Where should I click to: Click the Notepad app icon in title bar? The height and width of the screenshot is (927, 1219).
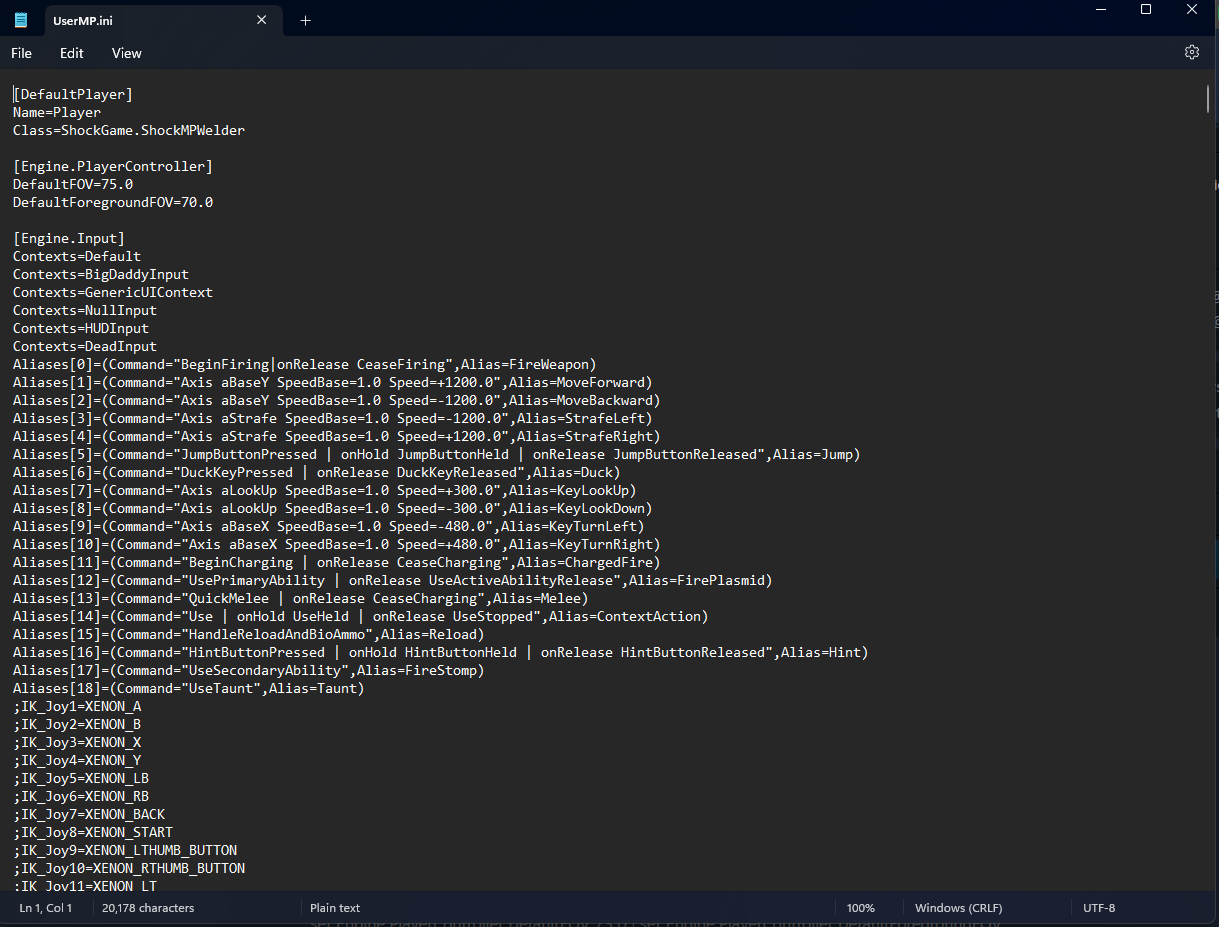21,20
